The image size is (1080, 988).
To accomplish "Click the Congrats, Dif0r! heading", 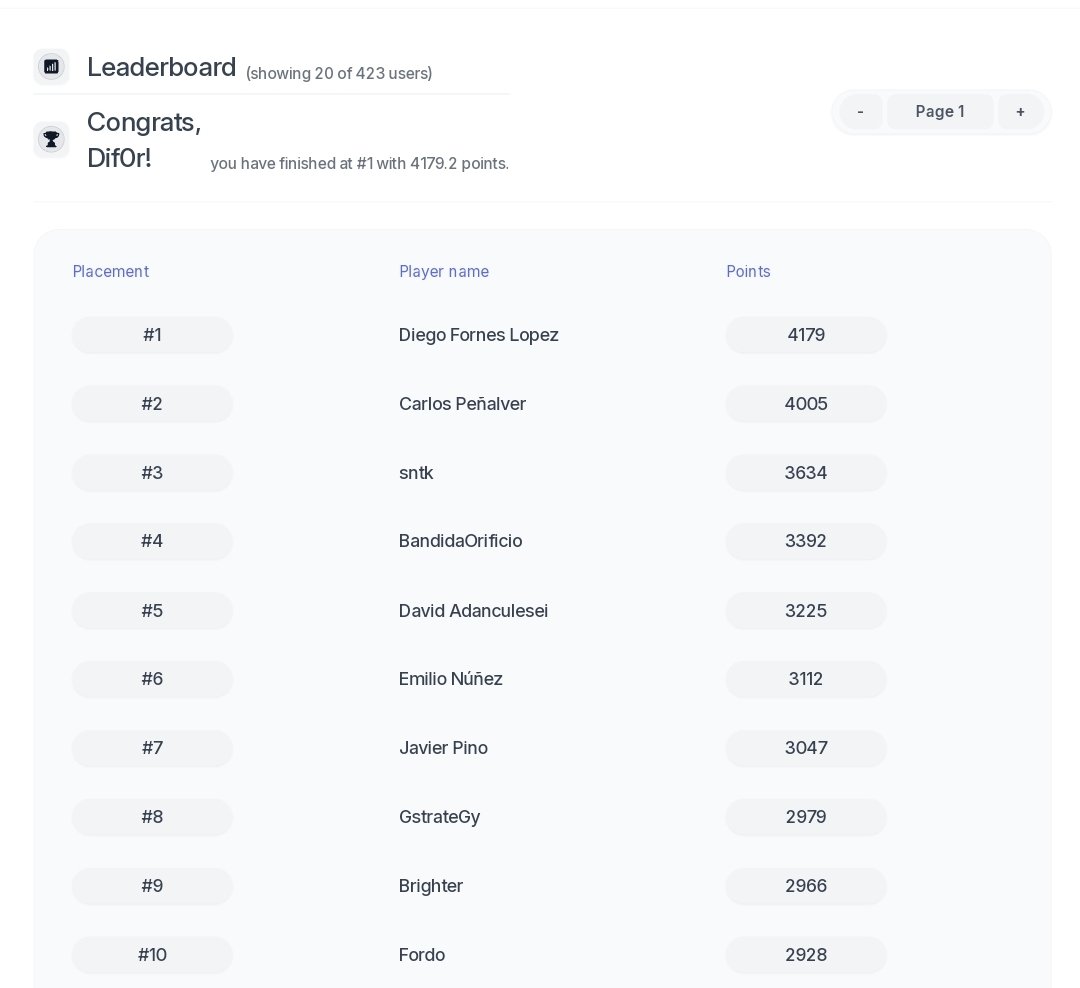I will tap(144, 140).
